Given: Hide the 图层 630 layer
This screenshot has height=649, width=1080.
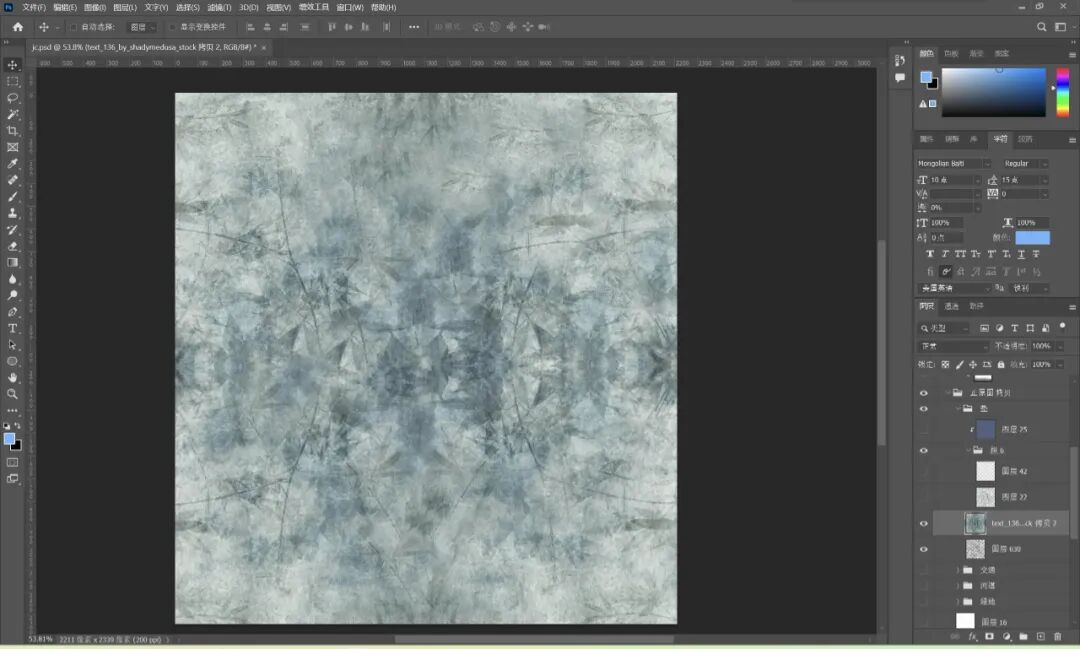Looking at the screenshot, I should 924,549.
